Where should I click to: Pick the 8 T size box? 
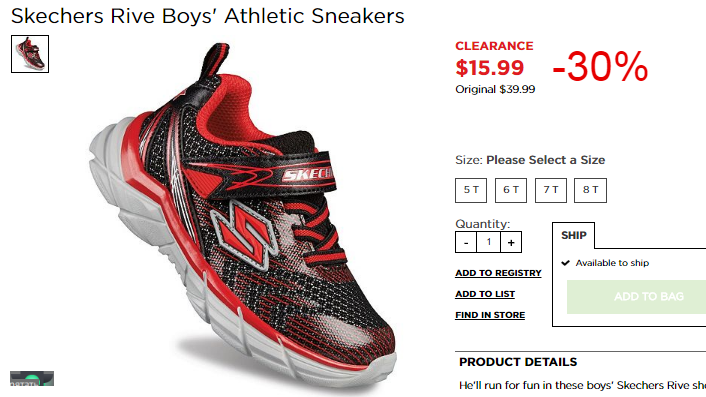click(x=590, y=190)
